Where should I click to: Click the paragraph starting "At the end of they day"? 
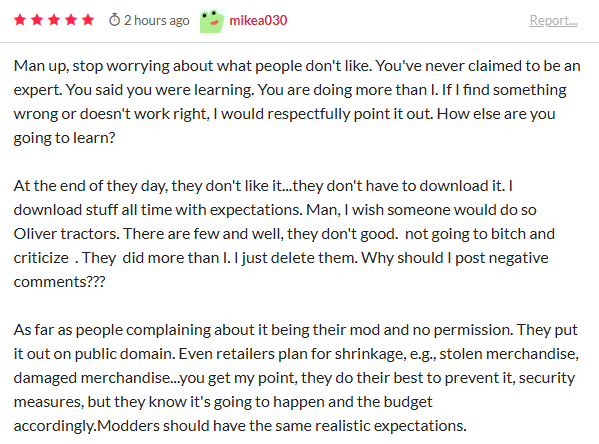(x=284, y=233)
